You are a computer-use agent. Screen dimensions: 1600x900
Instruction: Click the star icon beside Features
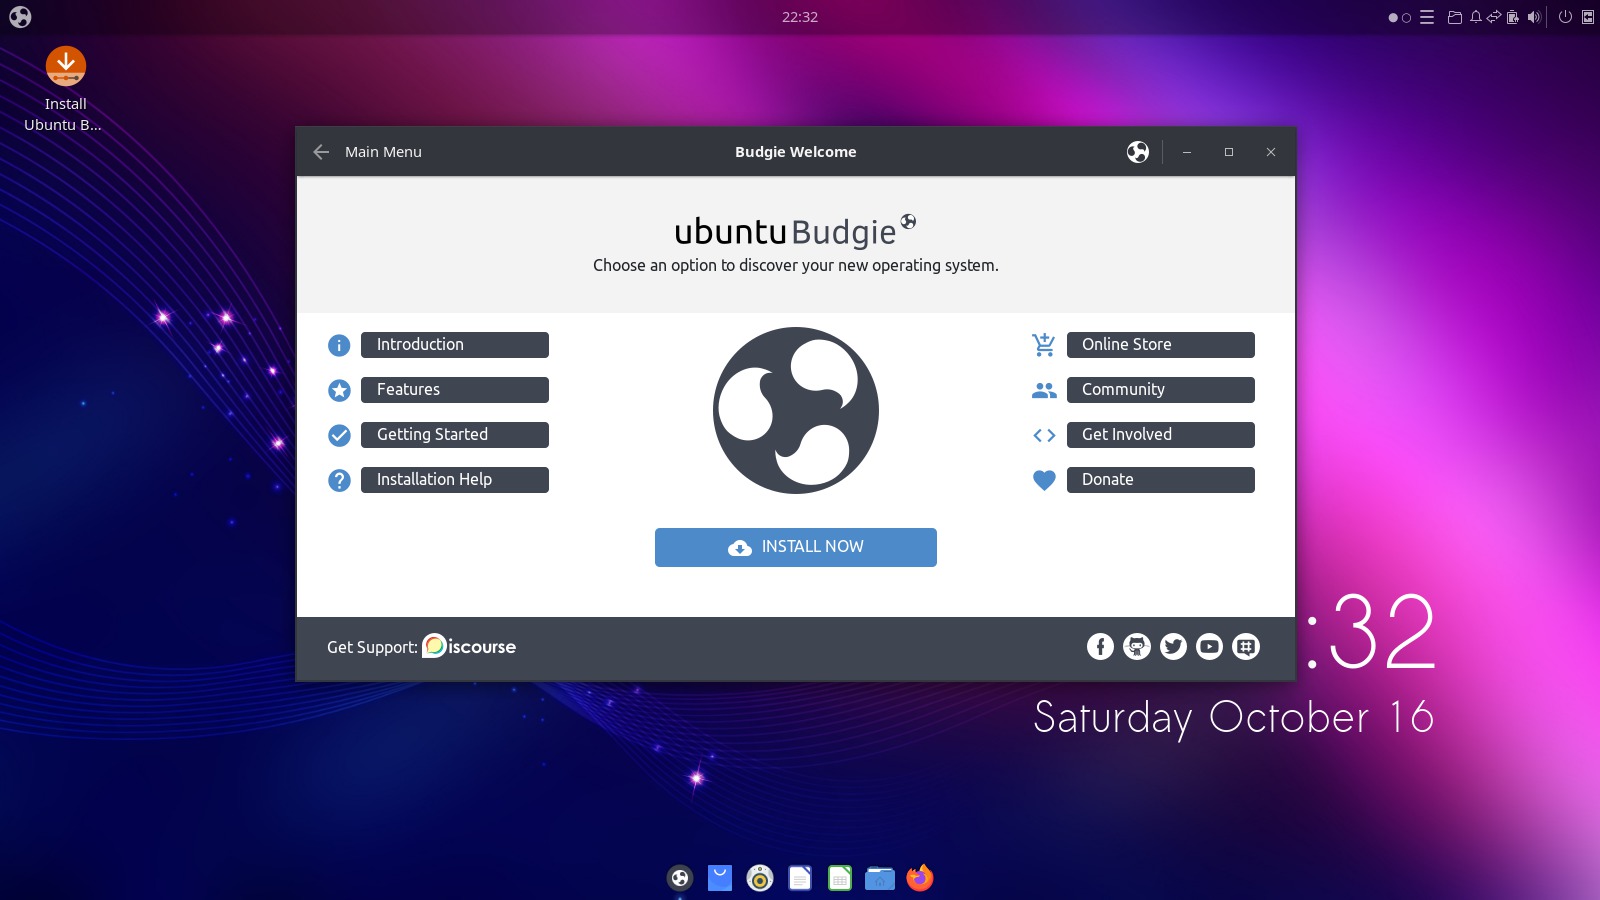pyautogui.click(x=339, y=390)
